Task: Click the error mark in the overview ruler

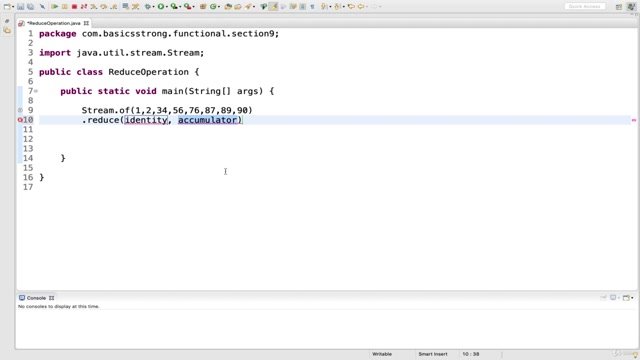Action: [634, 120]
